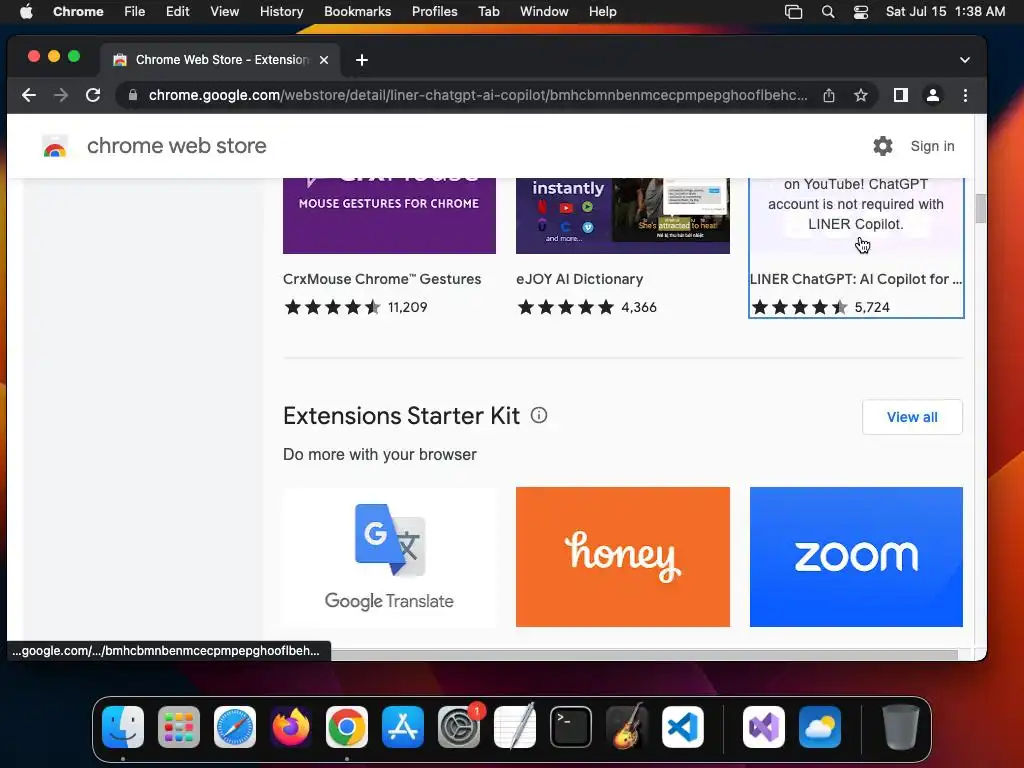Open the Chrome profile icon
This screenshot has width=1024, height=768.
933,95
